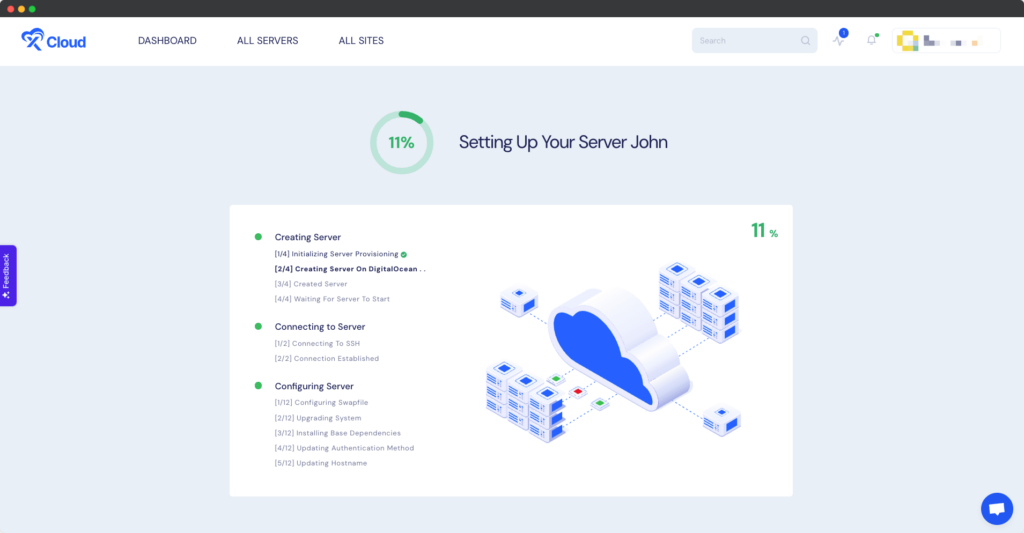The width and height of the screenshot is (1024, 533).
Task: Open the chat support bubble
Action: coord(996,508)
